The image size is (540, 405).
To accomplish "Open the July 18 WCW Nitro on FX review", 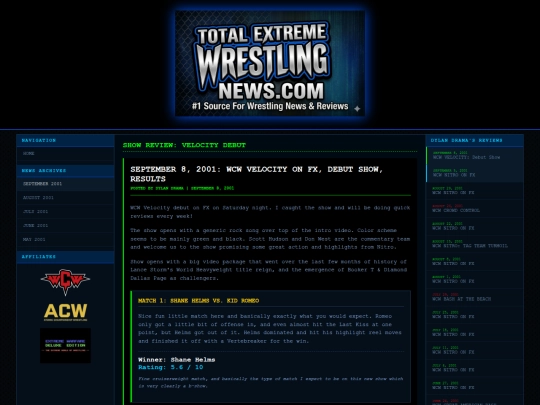I will point(475,333).
